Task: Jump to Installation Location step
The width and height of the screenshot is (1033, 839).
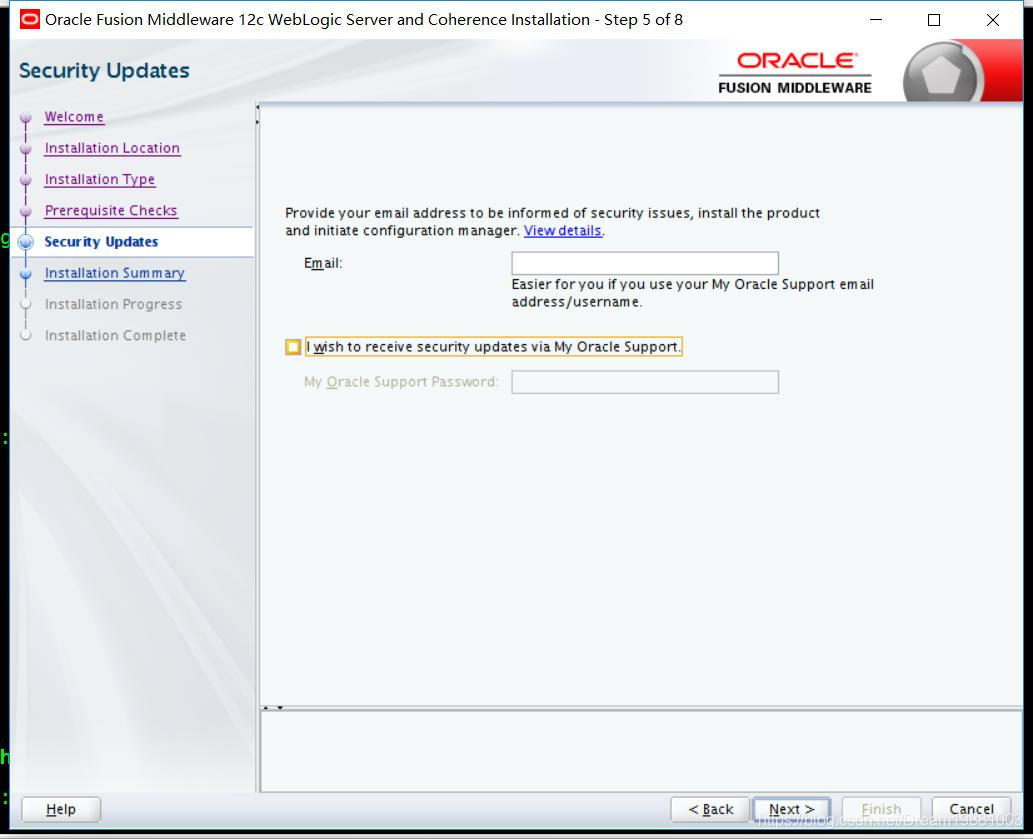Action: pyautogui.click(x=112, y=148)
